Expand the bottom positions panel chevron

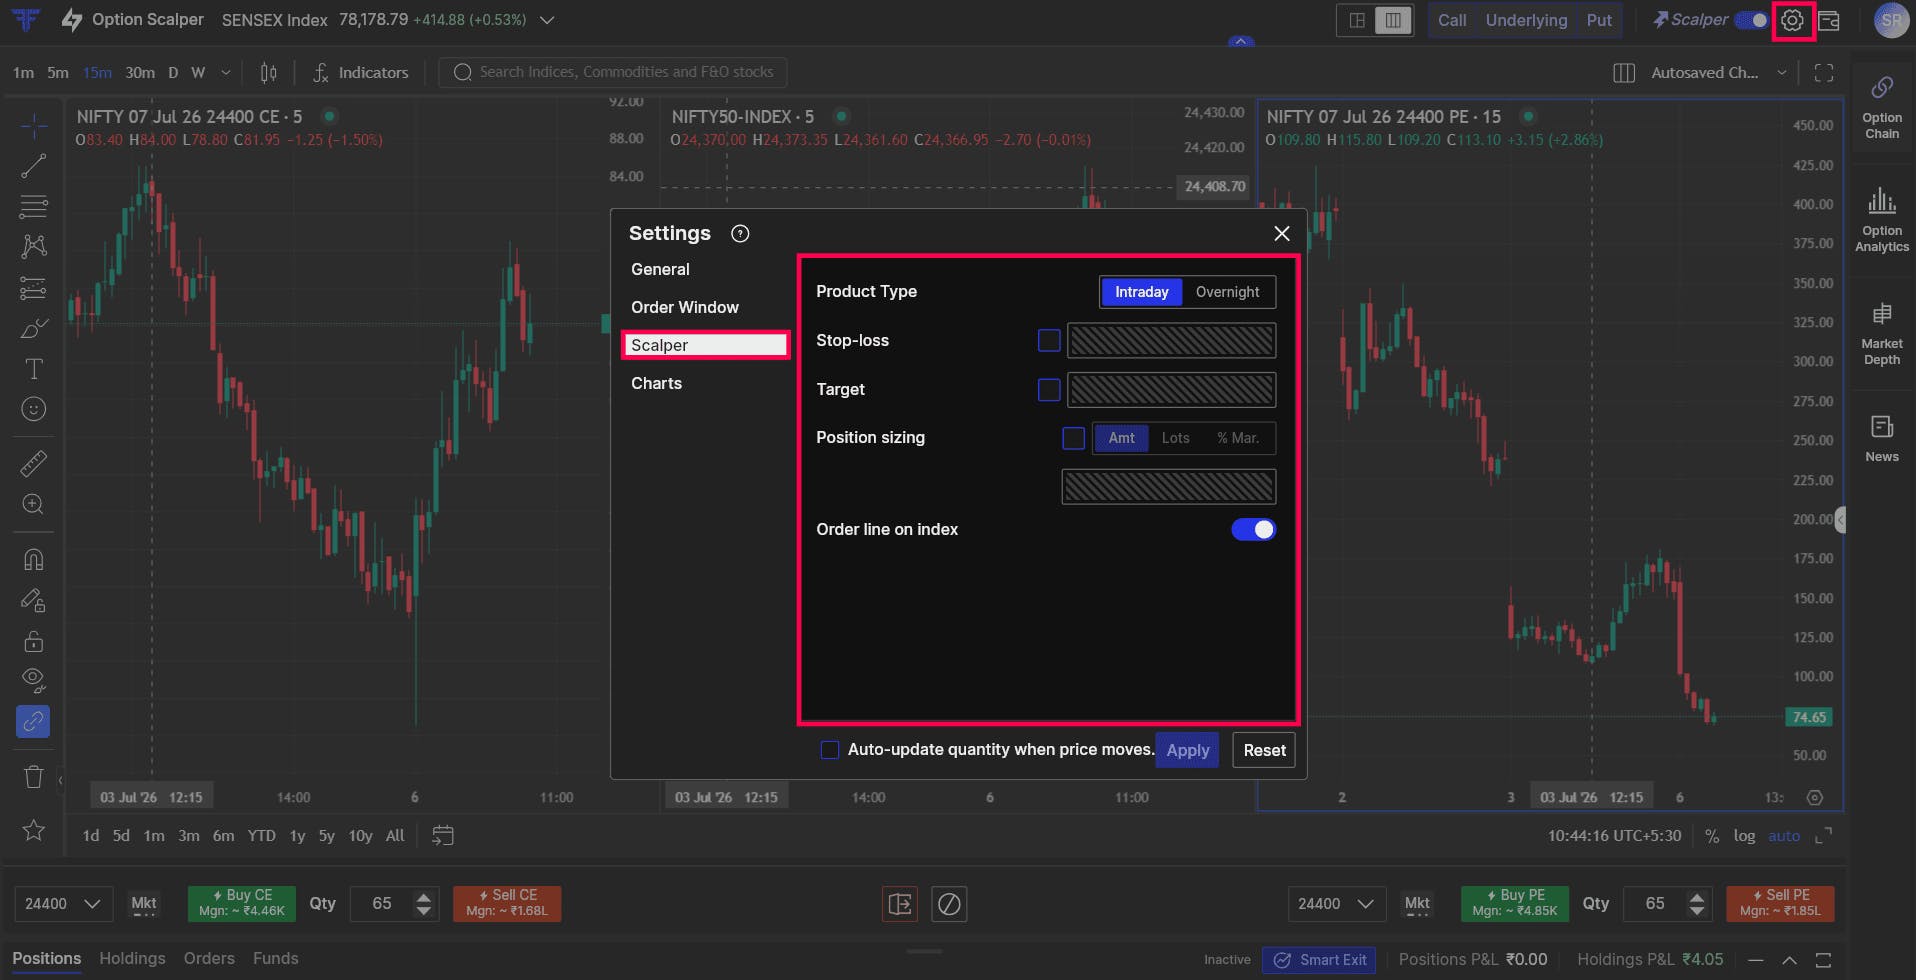coord(1789,960)
